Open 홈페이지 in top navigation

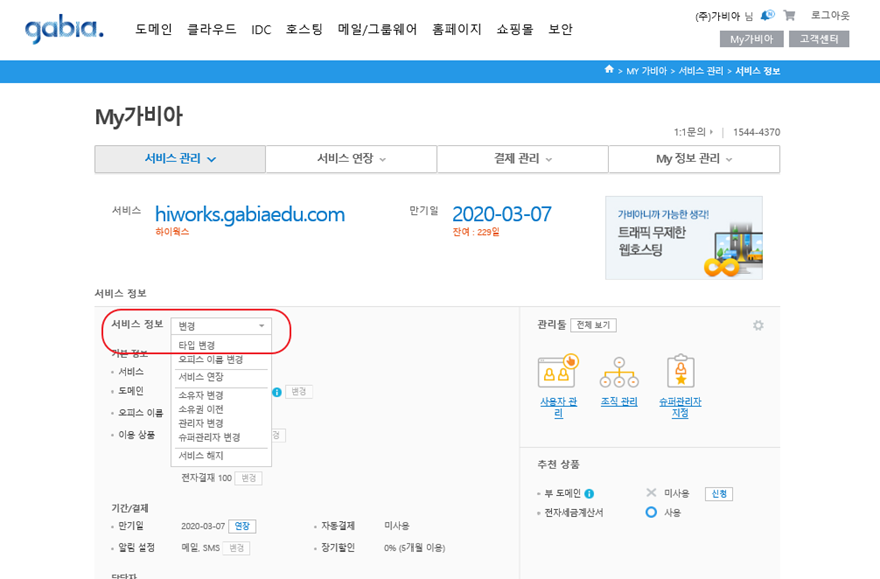pyautogui.click(x=457, y=29)
